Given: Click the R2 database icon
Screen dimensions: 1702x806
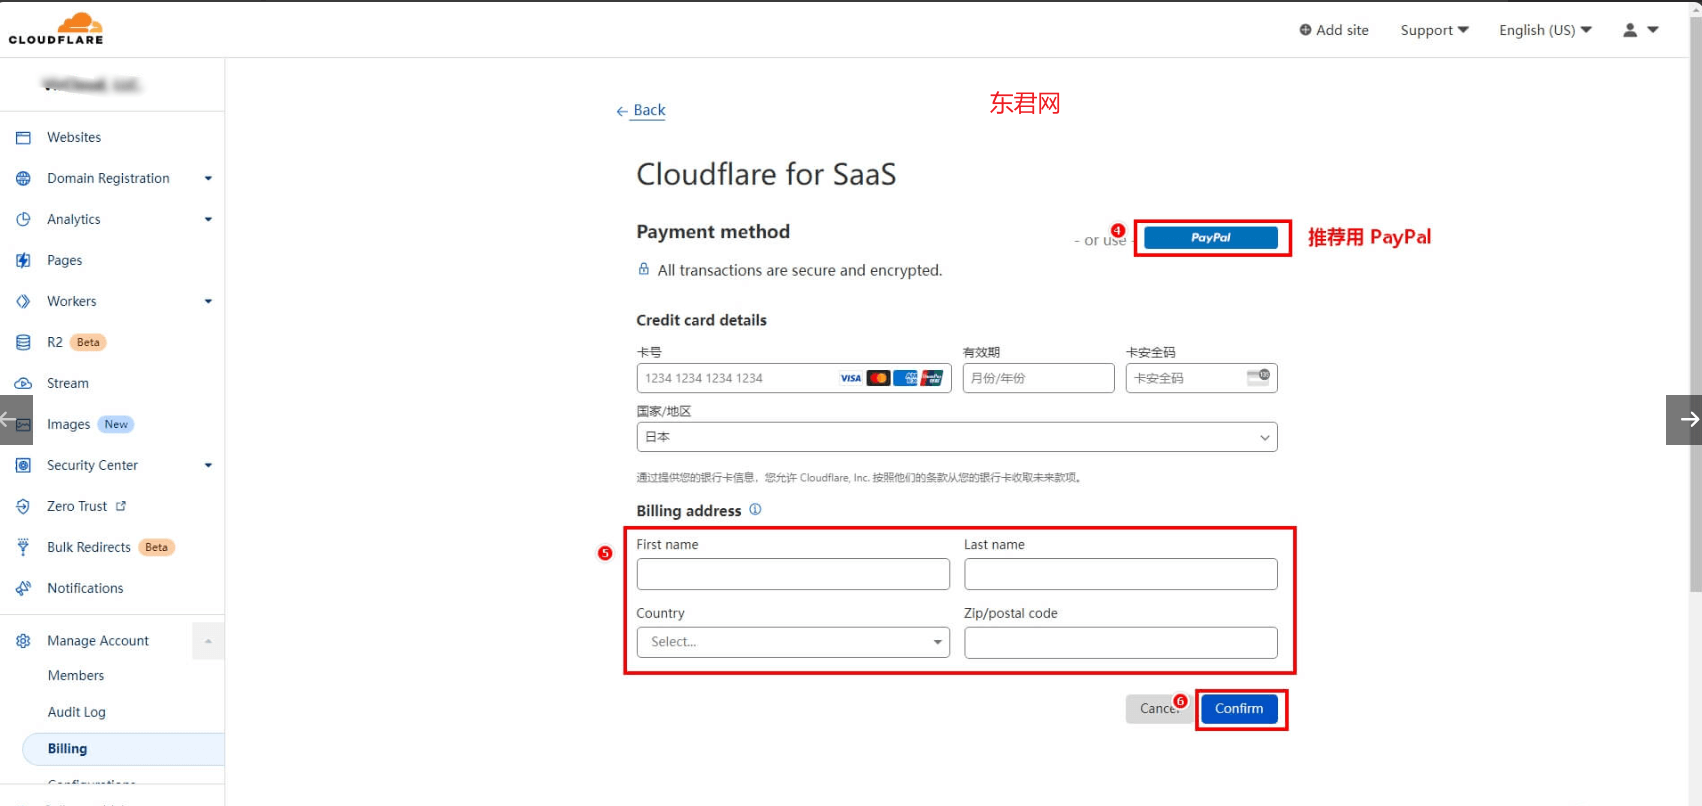Looking at the screenshot, I should tap(23, 342).
